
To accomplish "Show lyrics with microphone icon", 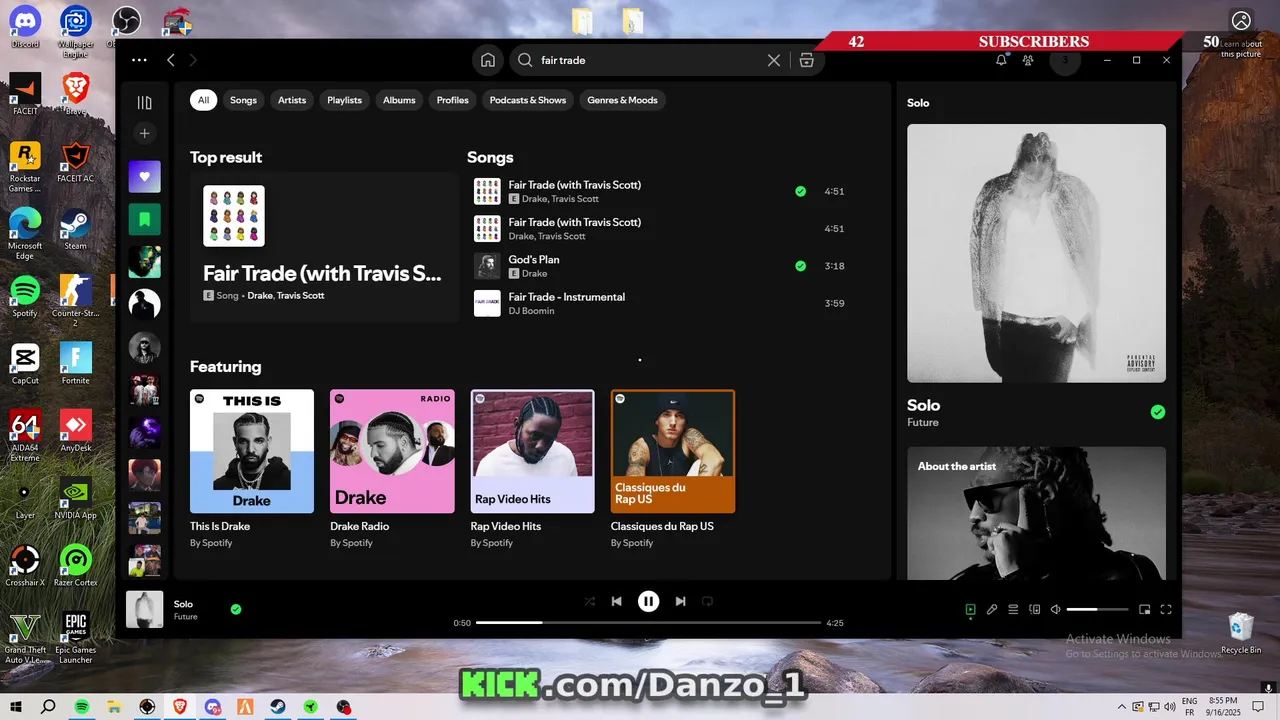I will 992,609.
